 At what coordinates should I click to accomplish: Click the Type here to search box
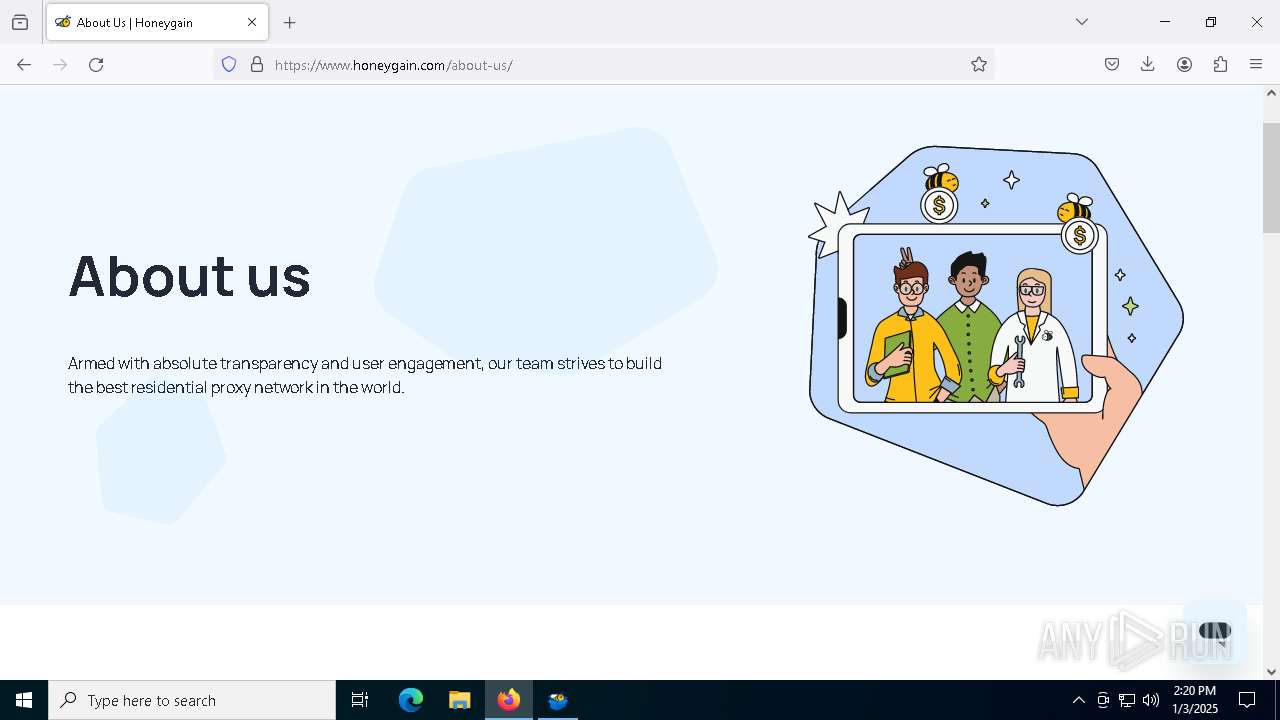[192, 700]
